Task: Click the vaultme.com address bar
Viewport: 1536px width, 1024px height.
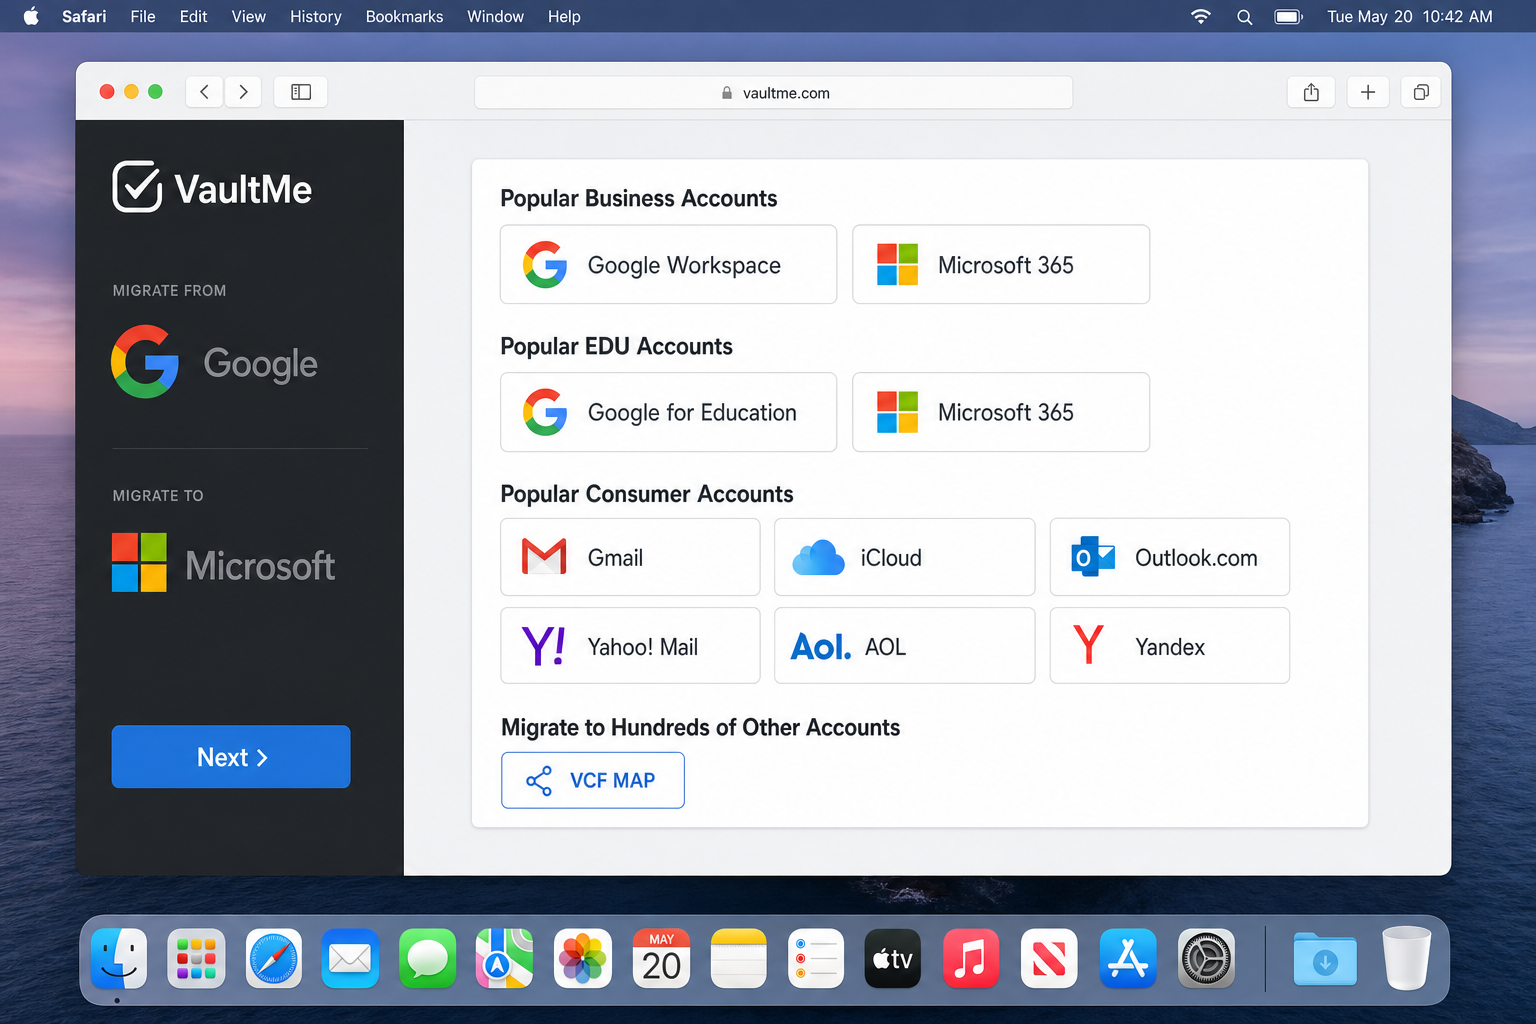Action: click(773, 92)
